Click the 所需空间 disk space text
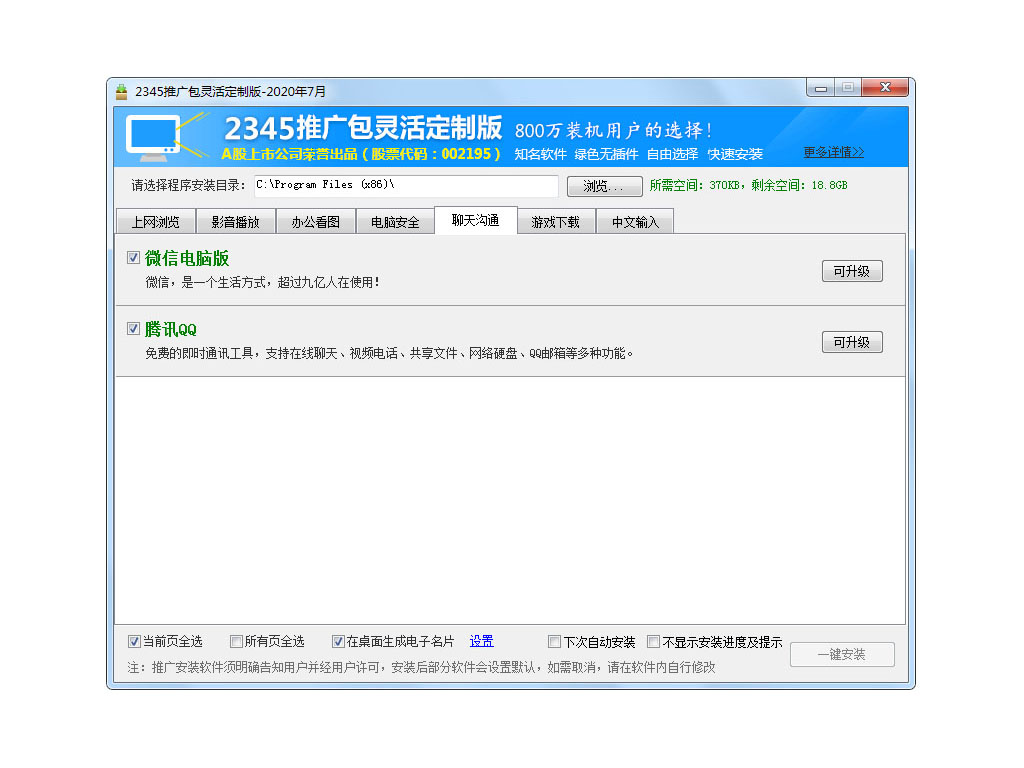 [748, 185]
